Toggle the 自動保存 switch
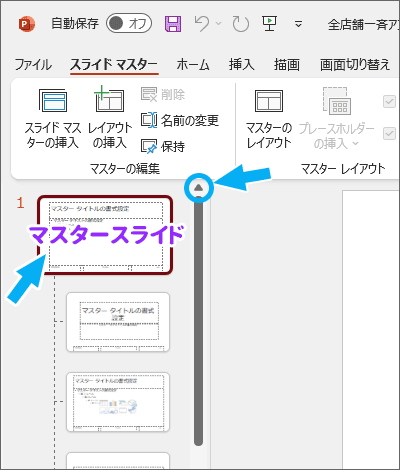The width and height of the screenshot is (400, 470). pos(129,24)
